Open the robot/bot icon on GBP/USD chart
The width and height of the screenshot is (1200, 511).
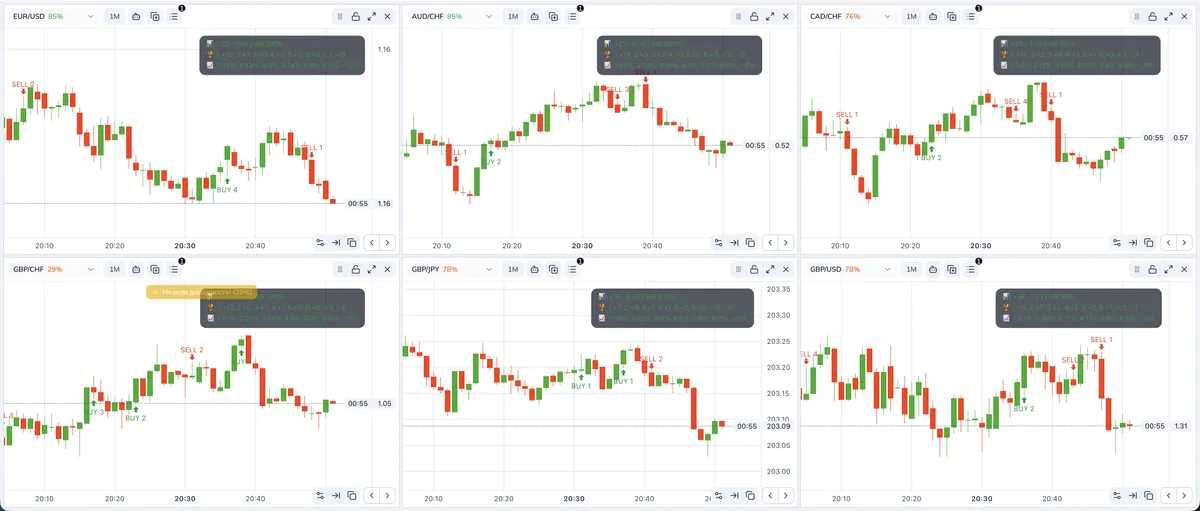[933, 269]
